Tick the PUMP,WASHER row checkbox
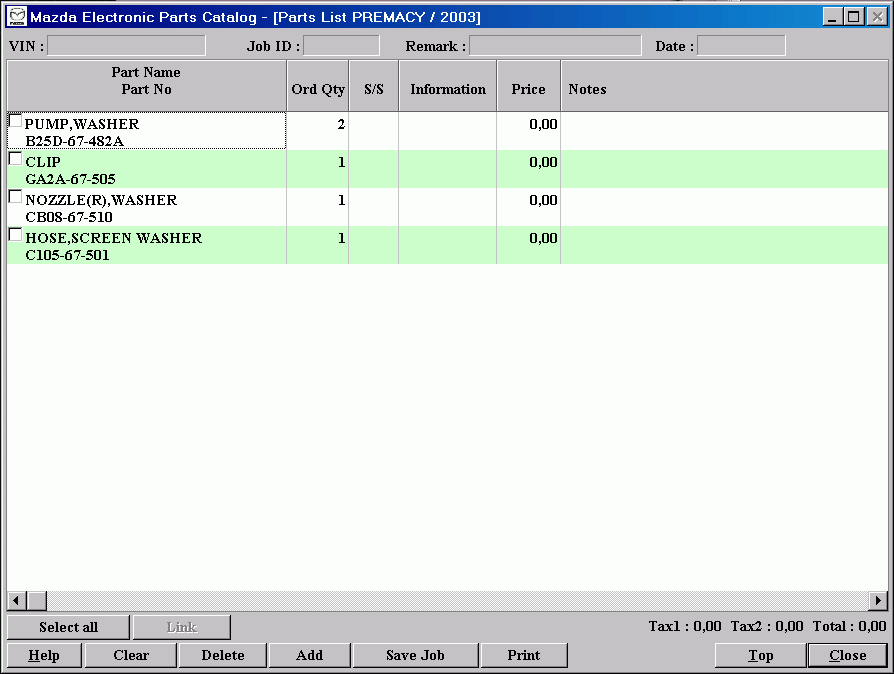894x674 pixels. pos(15,121)
